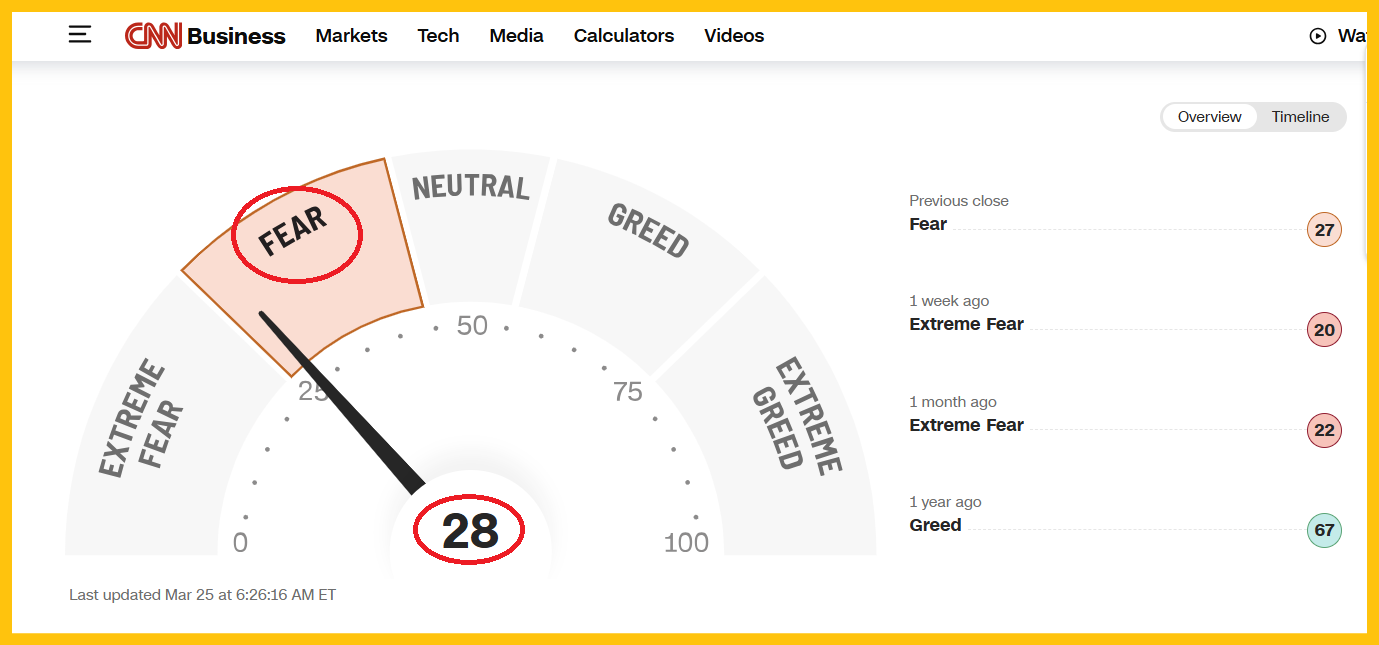The width and height of the screenshot is (1379, 645).
Task: Open the Tech section
Action: (x=438, y=36)
